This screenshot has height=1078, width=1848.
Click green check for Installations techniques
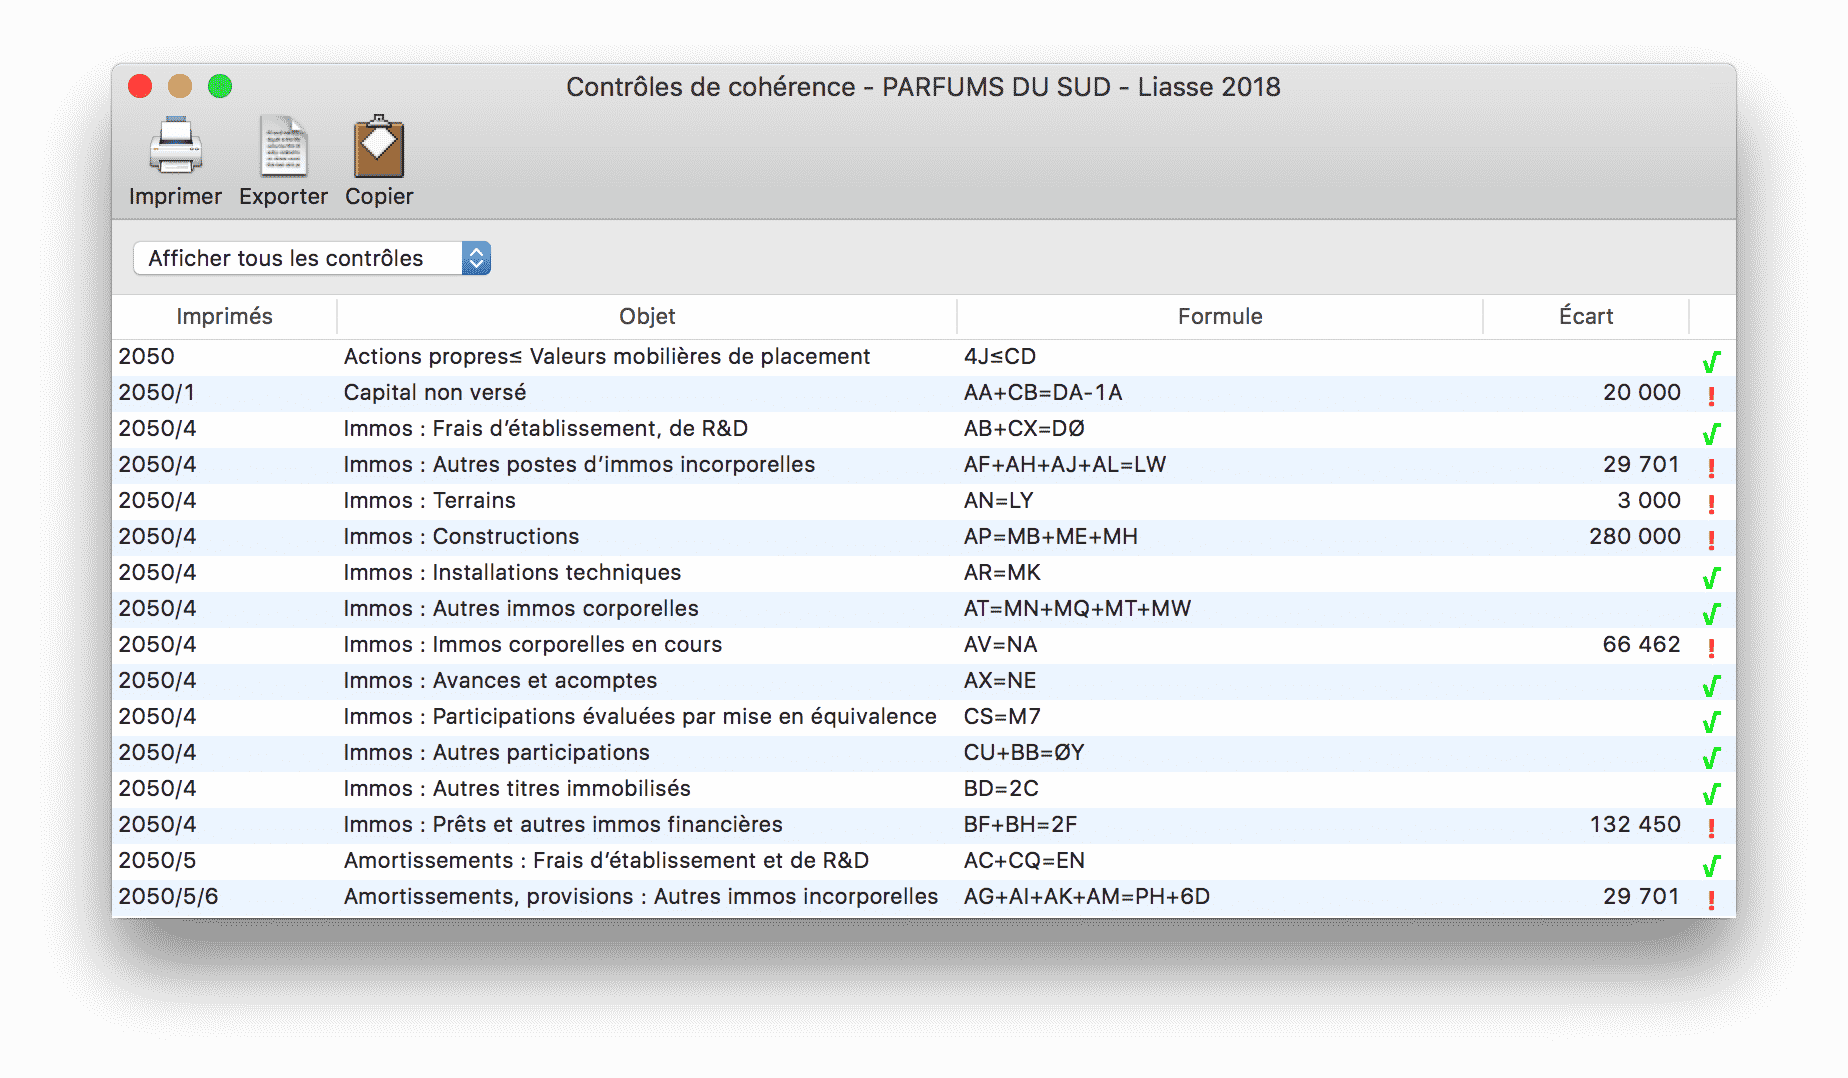point(1711,577)
